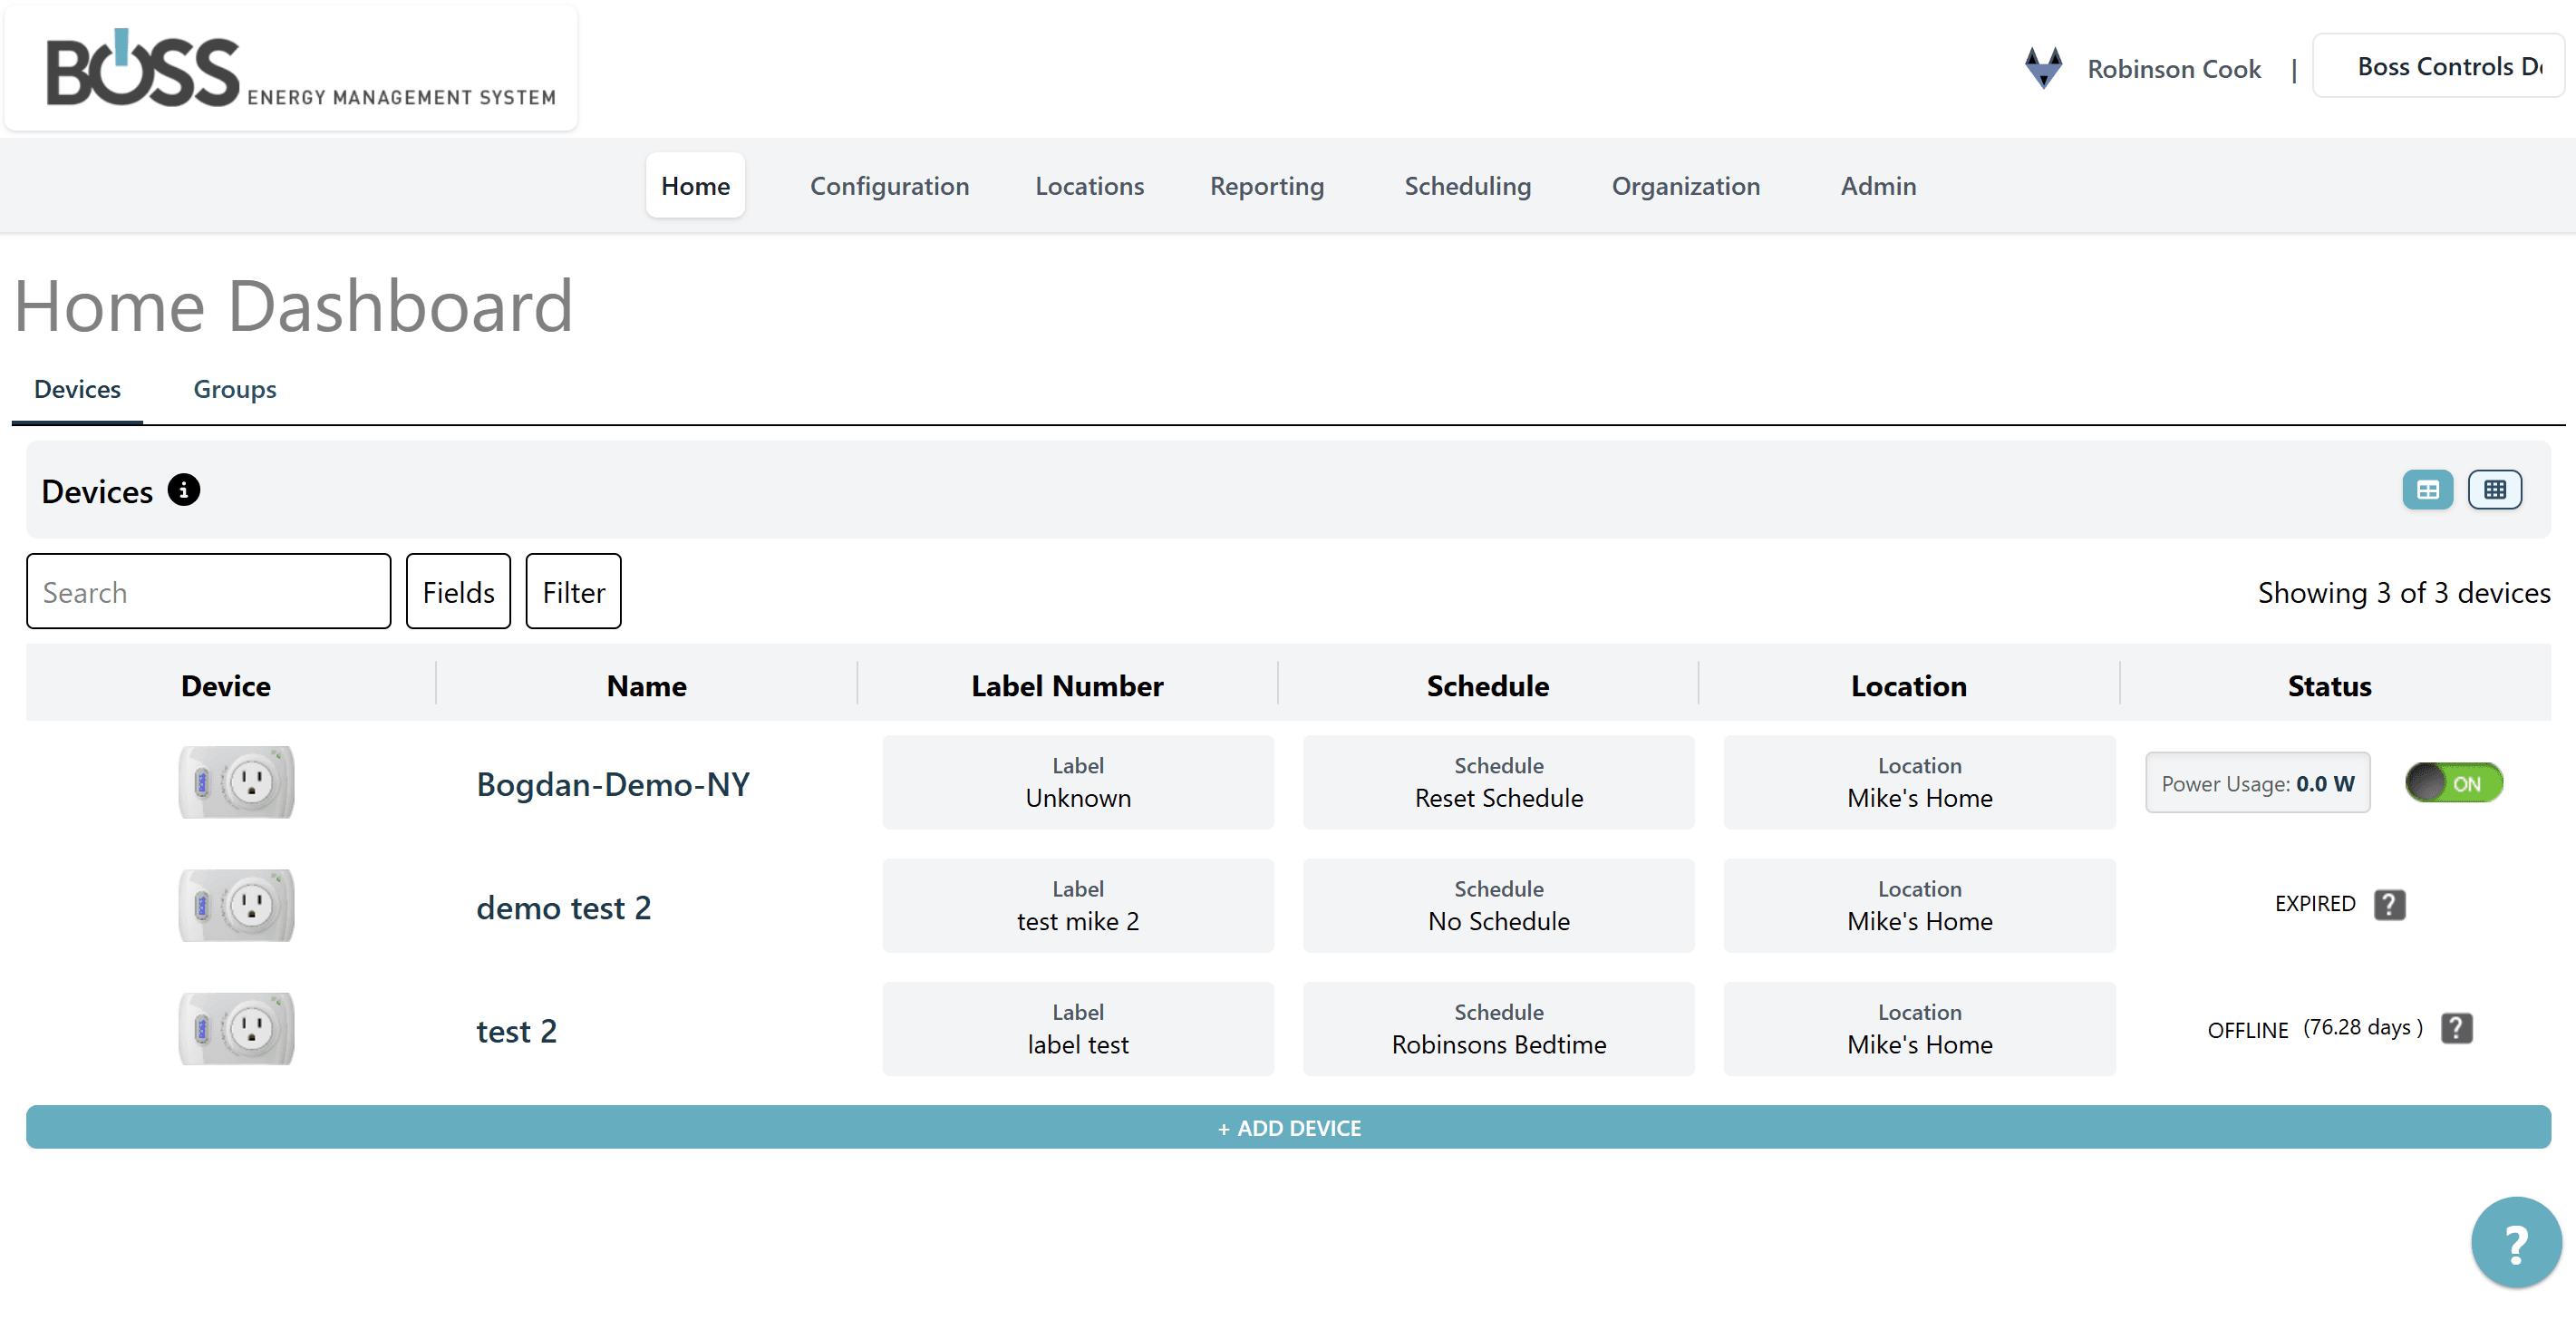Click the blue help question mark button
The image size is (2576, 1320).
(2516, 1242)
